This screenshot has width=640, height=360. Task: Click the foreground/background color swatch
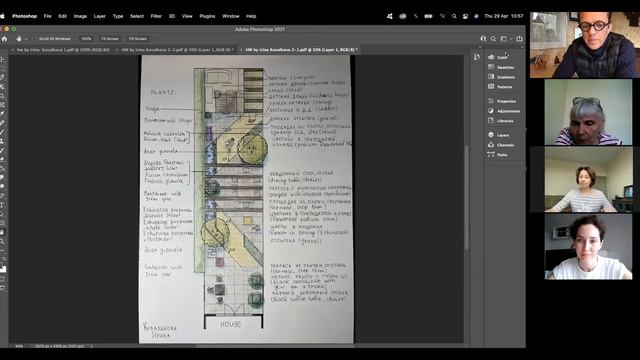click(2, 269)
